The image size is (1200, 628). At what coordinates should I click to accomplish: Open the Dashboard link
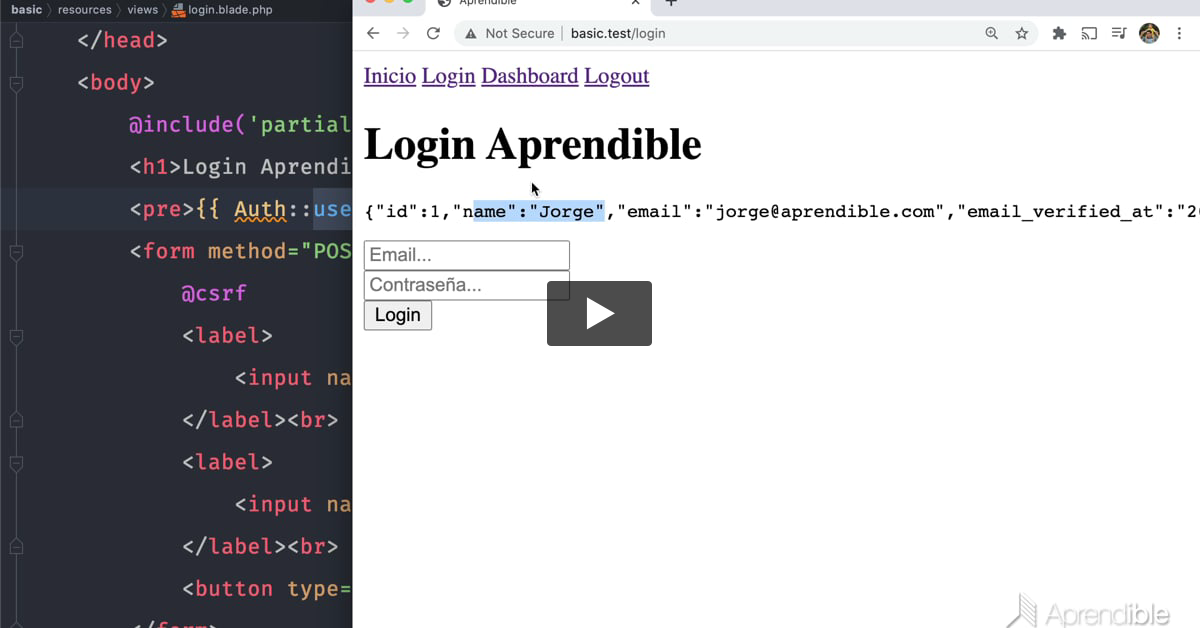(x=530, y=76)
